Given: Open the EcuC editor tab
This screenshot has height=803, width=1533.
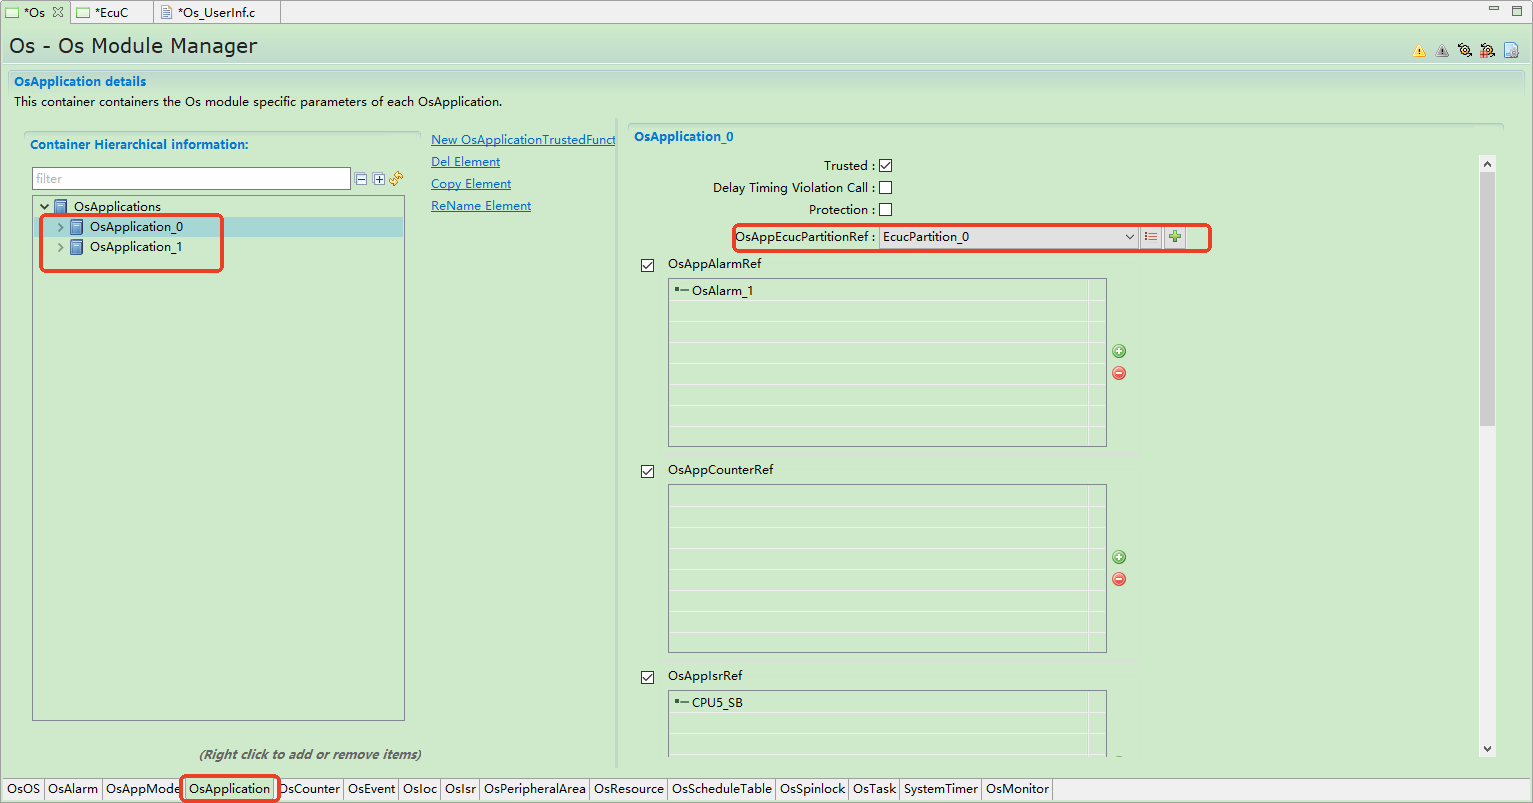Looking at the screenshot, I should [x=111, y=13].
